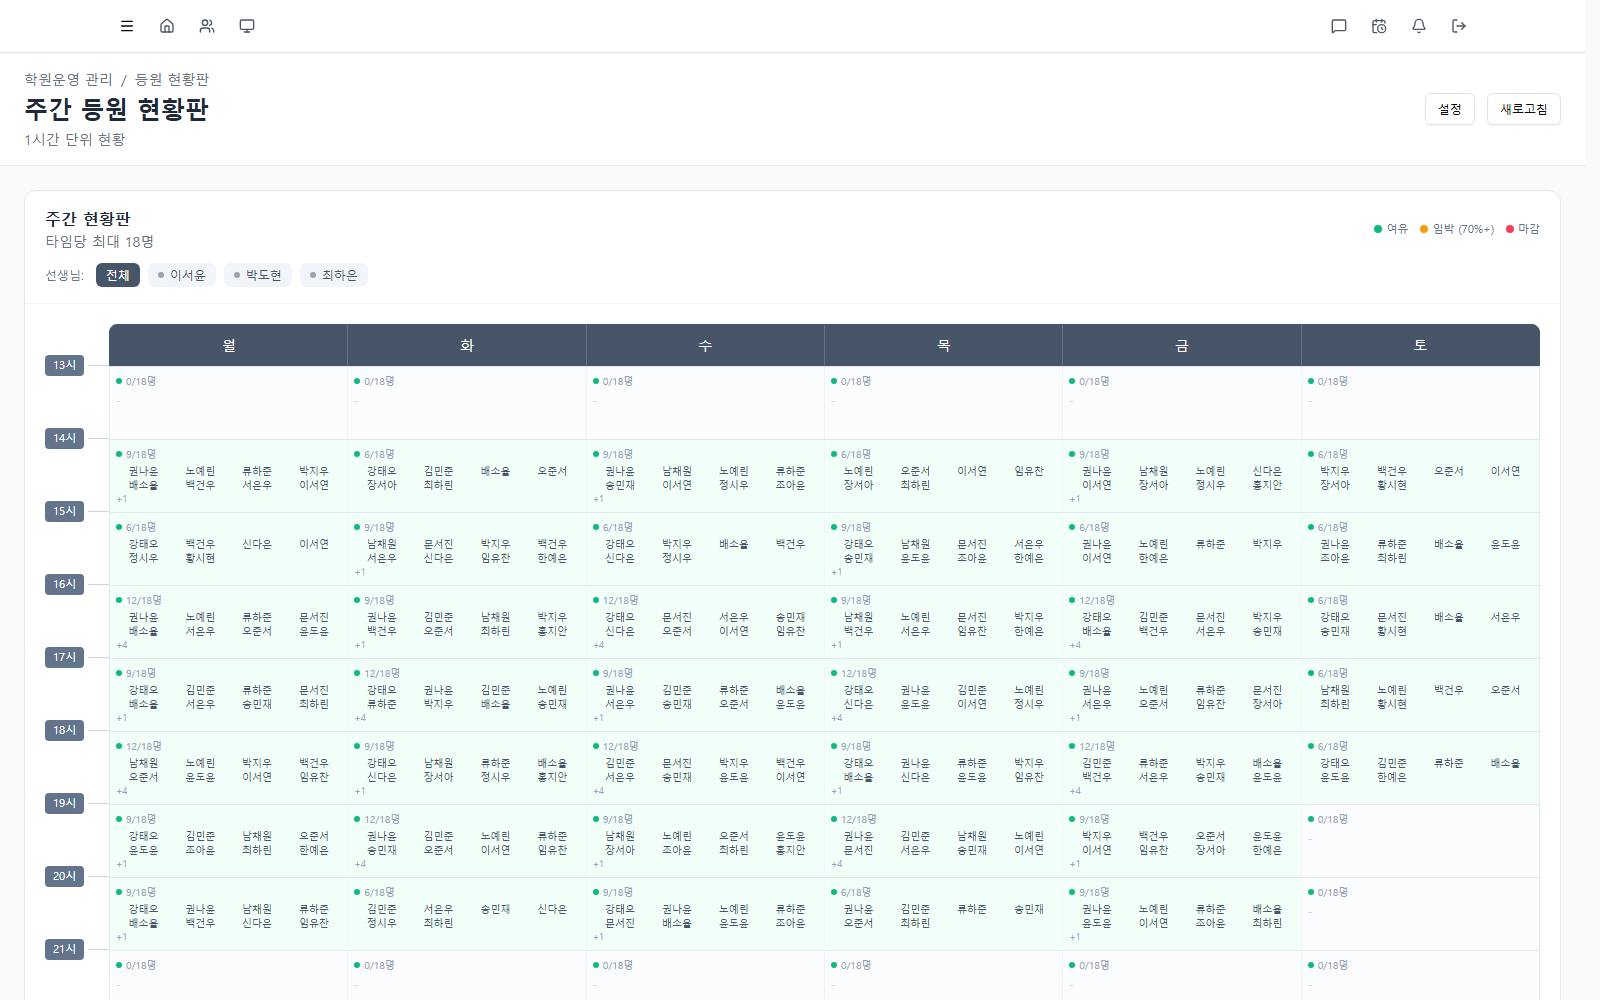Click the Tuesday 19시 count 12/18명
Viewport: 1600px width, 1000px height.
[x=382, y=819]
